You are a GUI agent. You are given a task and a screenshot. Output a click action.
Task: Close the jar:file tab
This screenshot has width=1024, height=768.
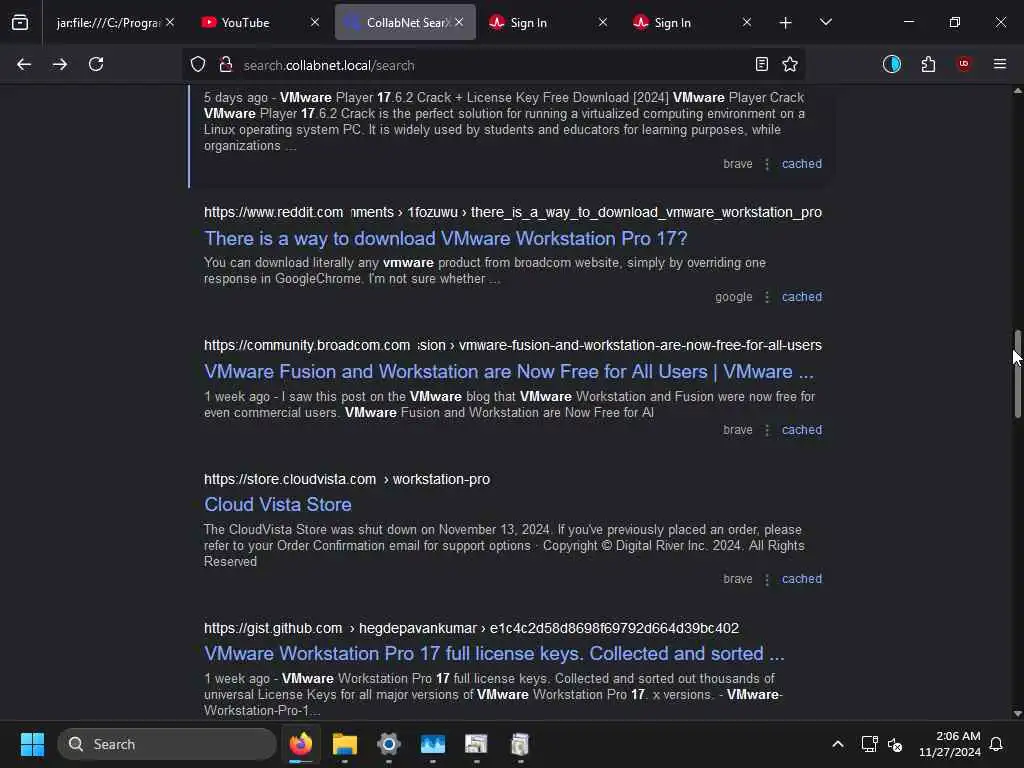coord(170,22)
